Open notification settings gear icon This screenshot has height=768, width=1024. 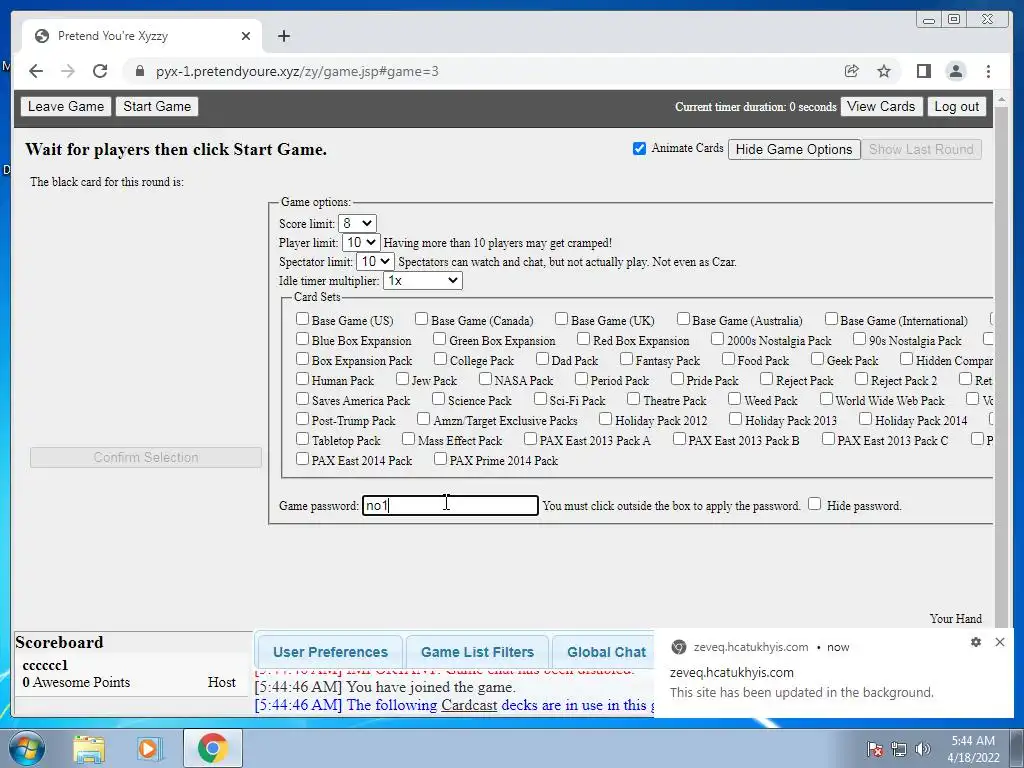point(976,642)
